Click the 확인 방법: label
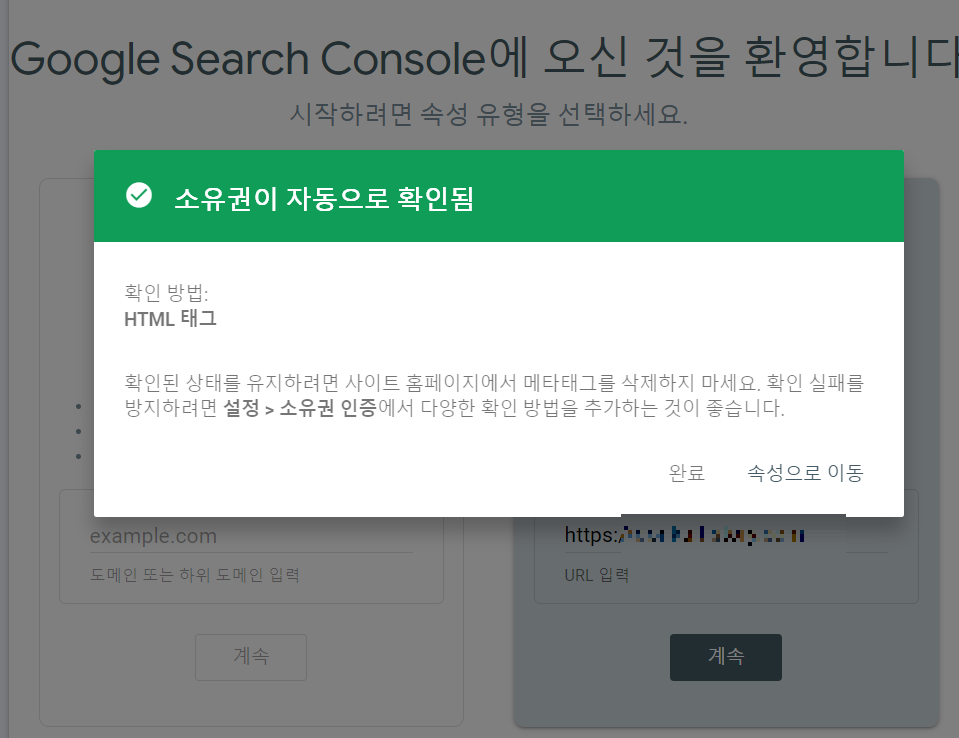 click(x=166, y=292)
